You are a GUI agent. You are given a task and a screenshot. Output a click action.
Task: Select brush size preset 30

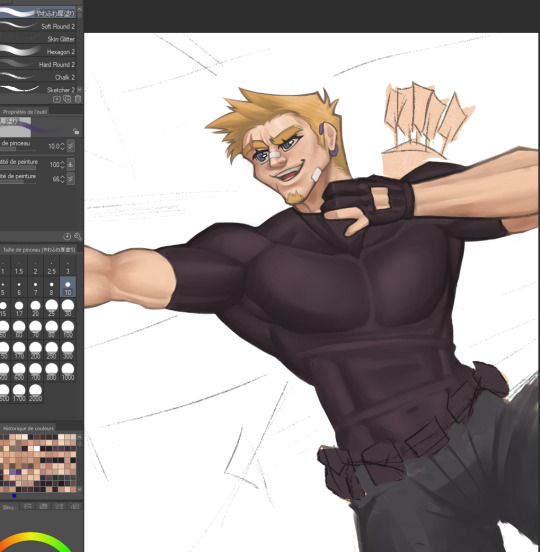[68, 308]
